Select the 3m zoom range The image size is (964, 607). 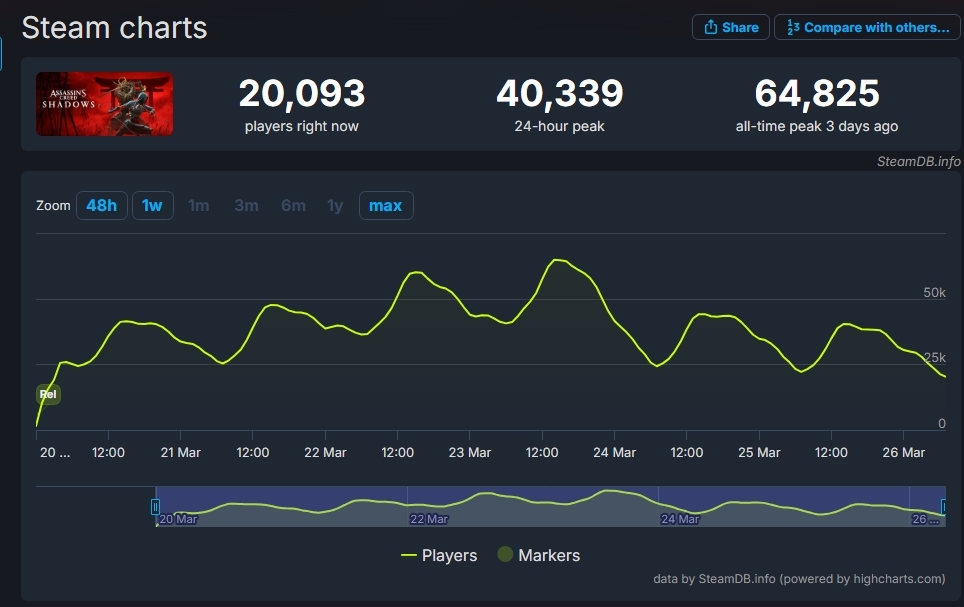[246, 206]
